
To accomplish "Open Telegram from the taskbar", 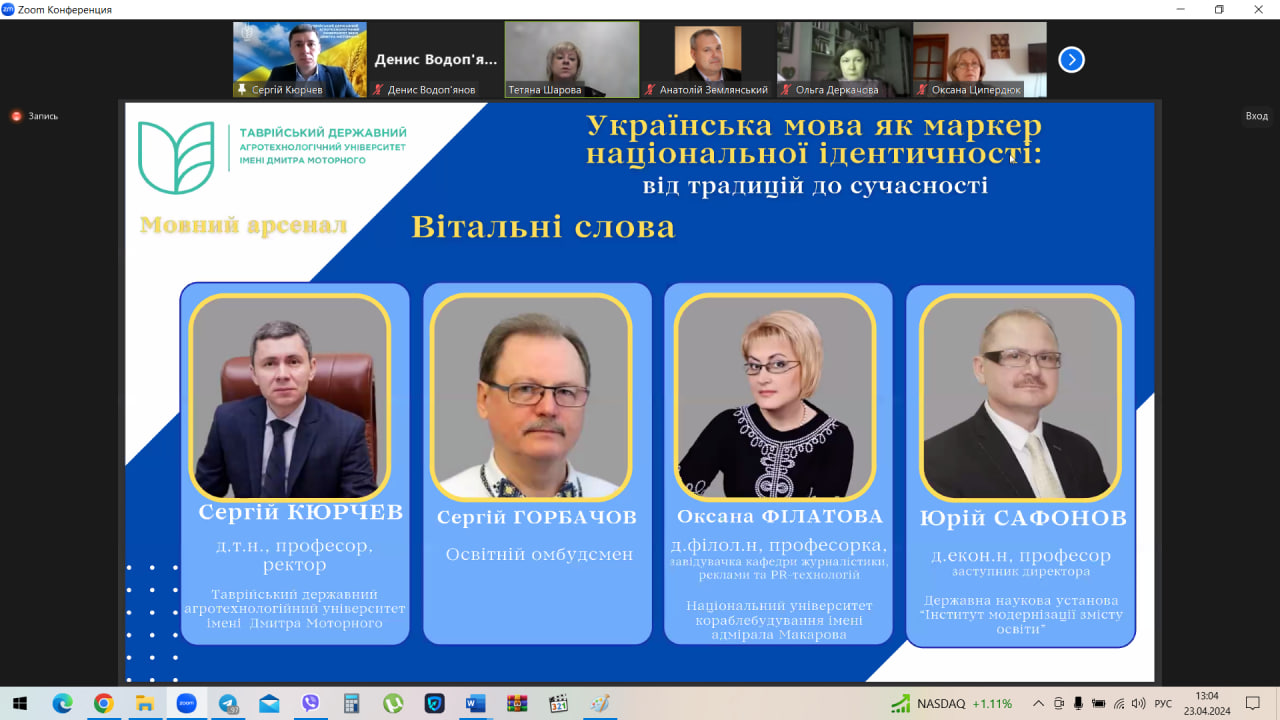I will (228, 703).
